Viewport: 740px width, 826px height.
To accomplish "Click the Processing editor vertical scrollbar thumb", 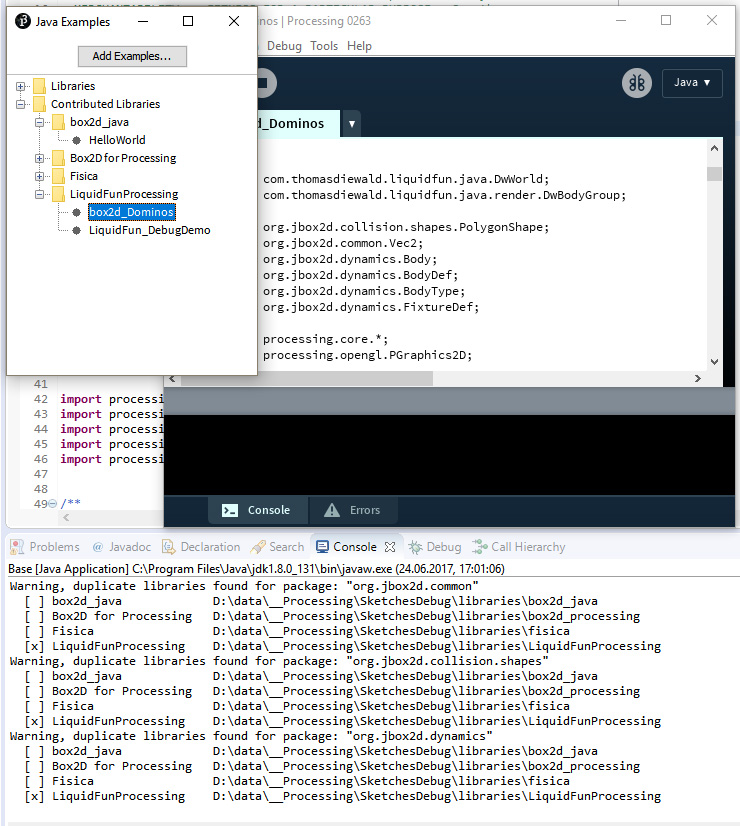I will click(x=714, y=174).
